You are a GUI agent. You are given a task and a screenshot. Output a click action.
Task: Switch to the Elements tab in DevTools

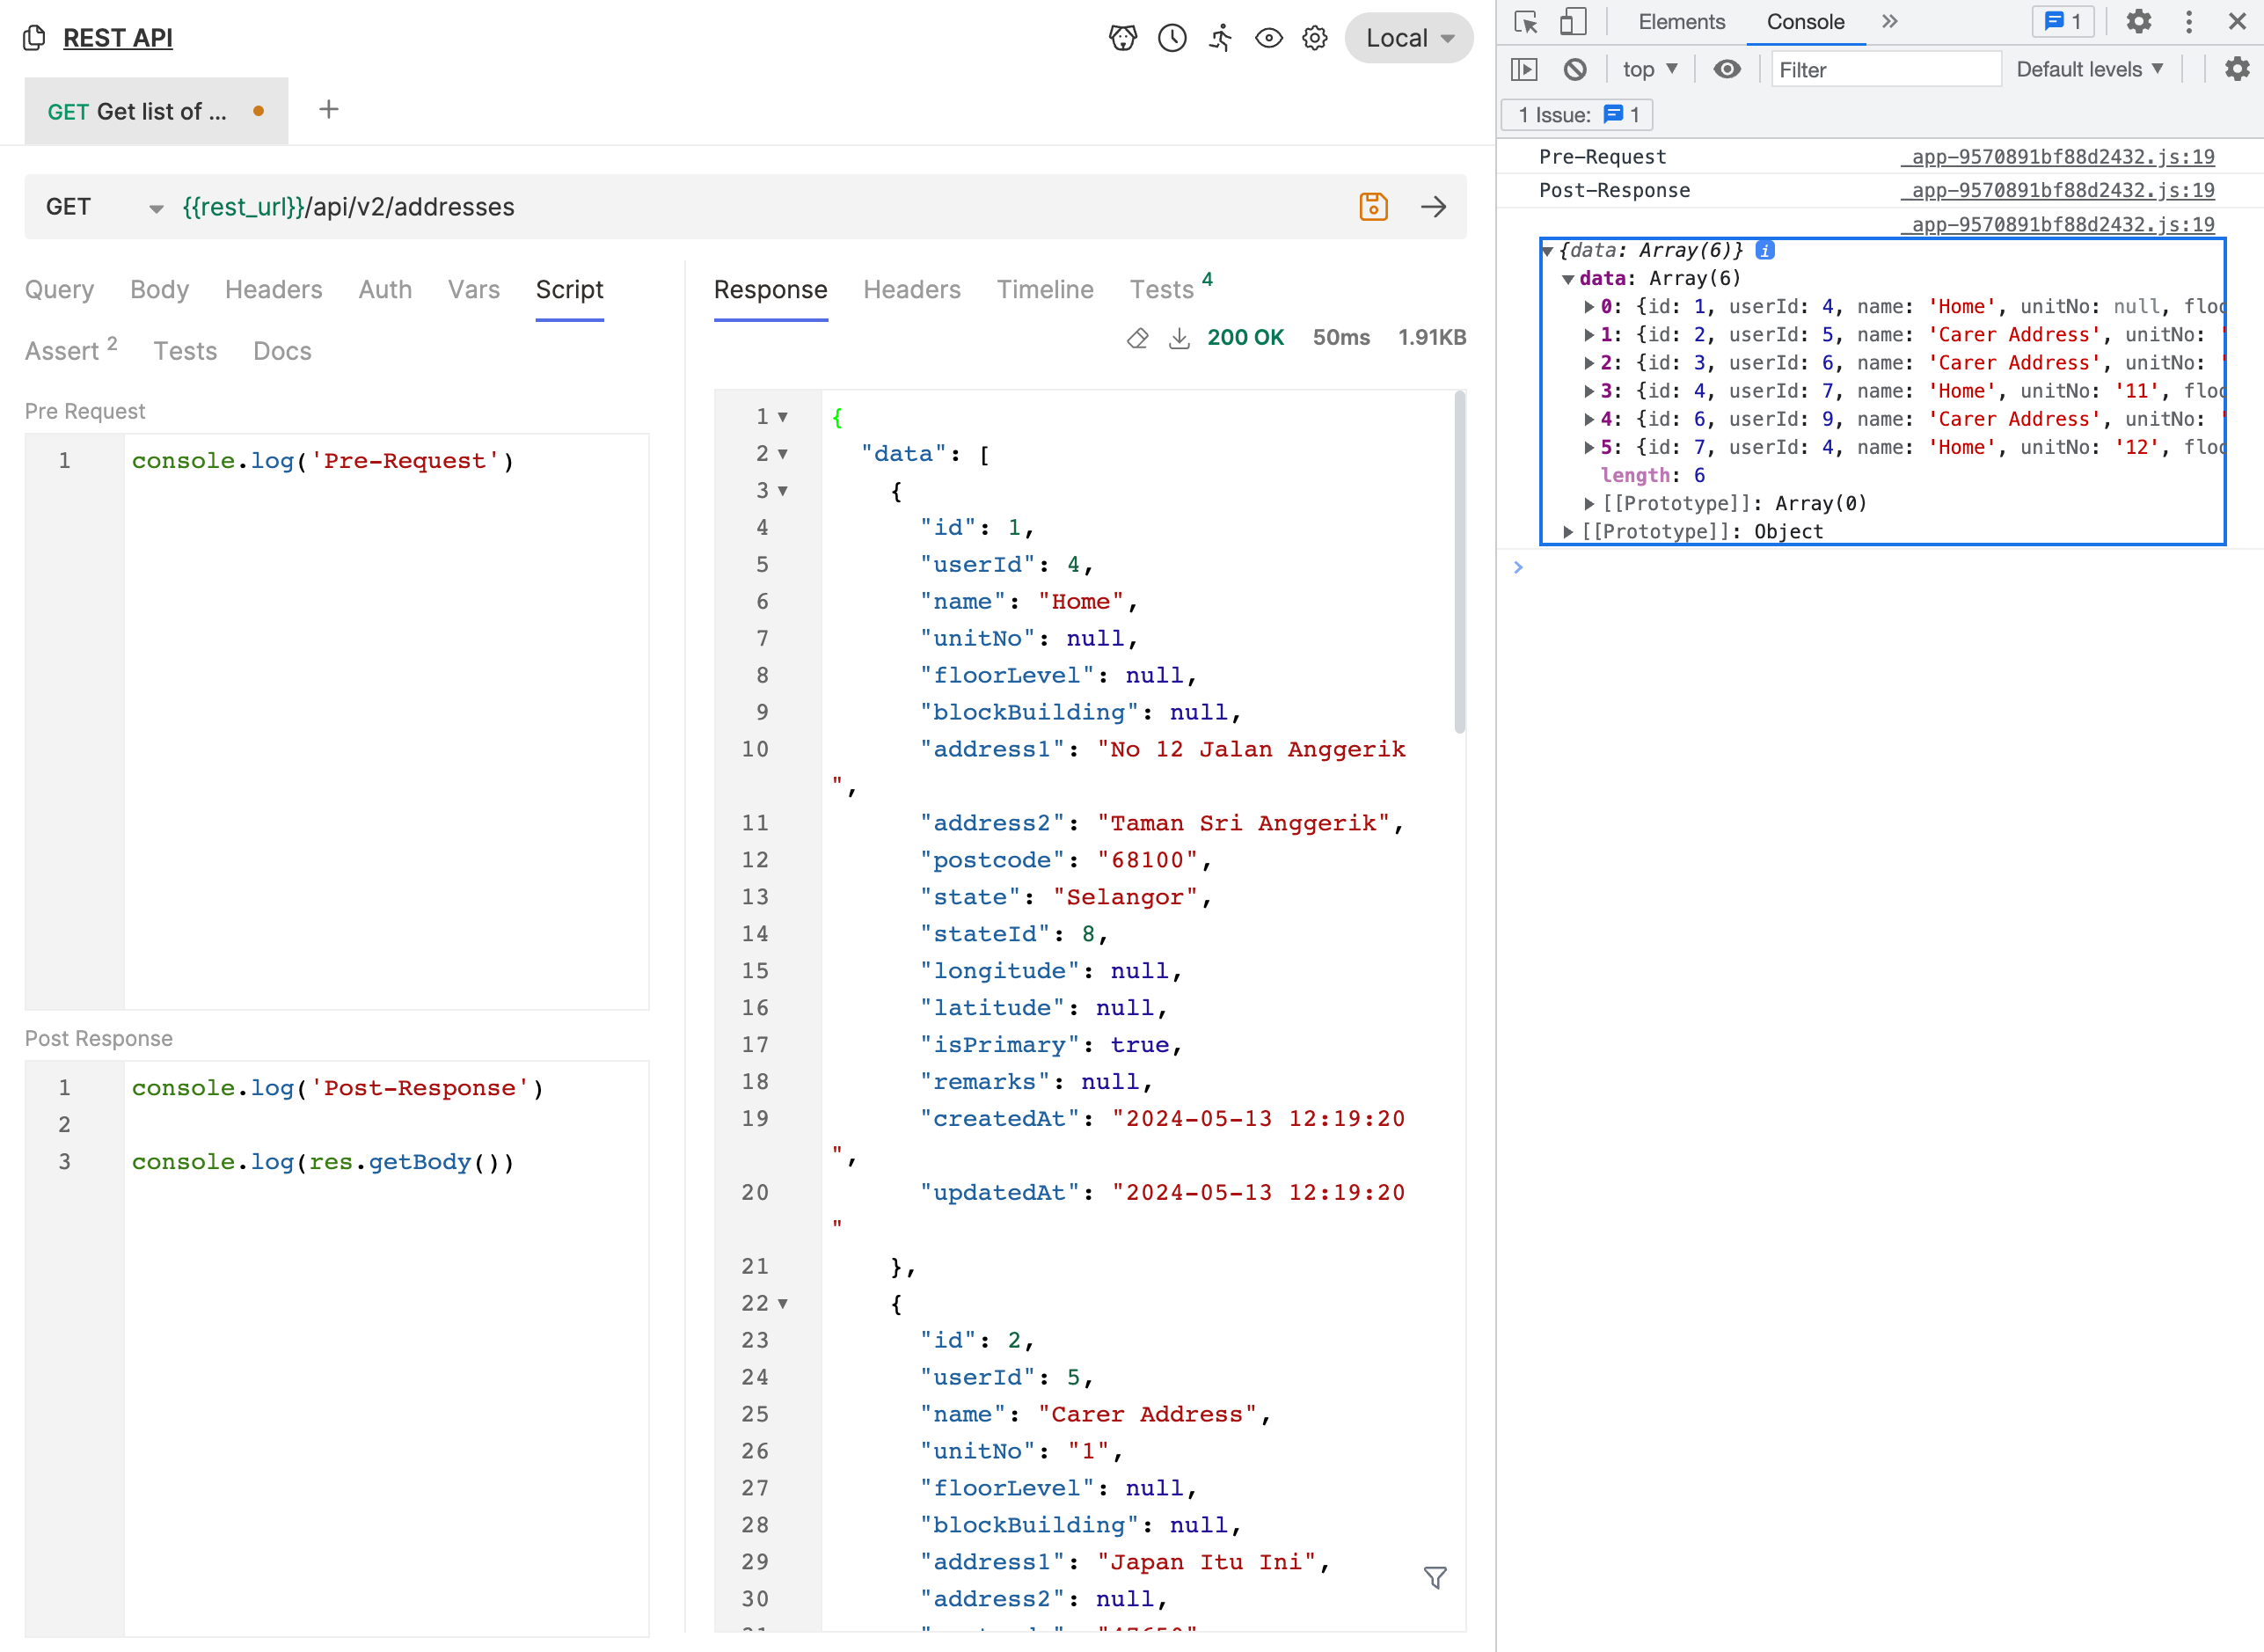[x=1680, y=21]
